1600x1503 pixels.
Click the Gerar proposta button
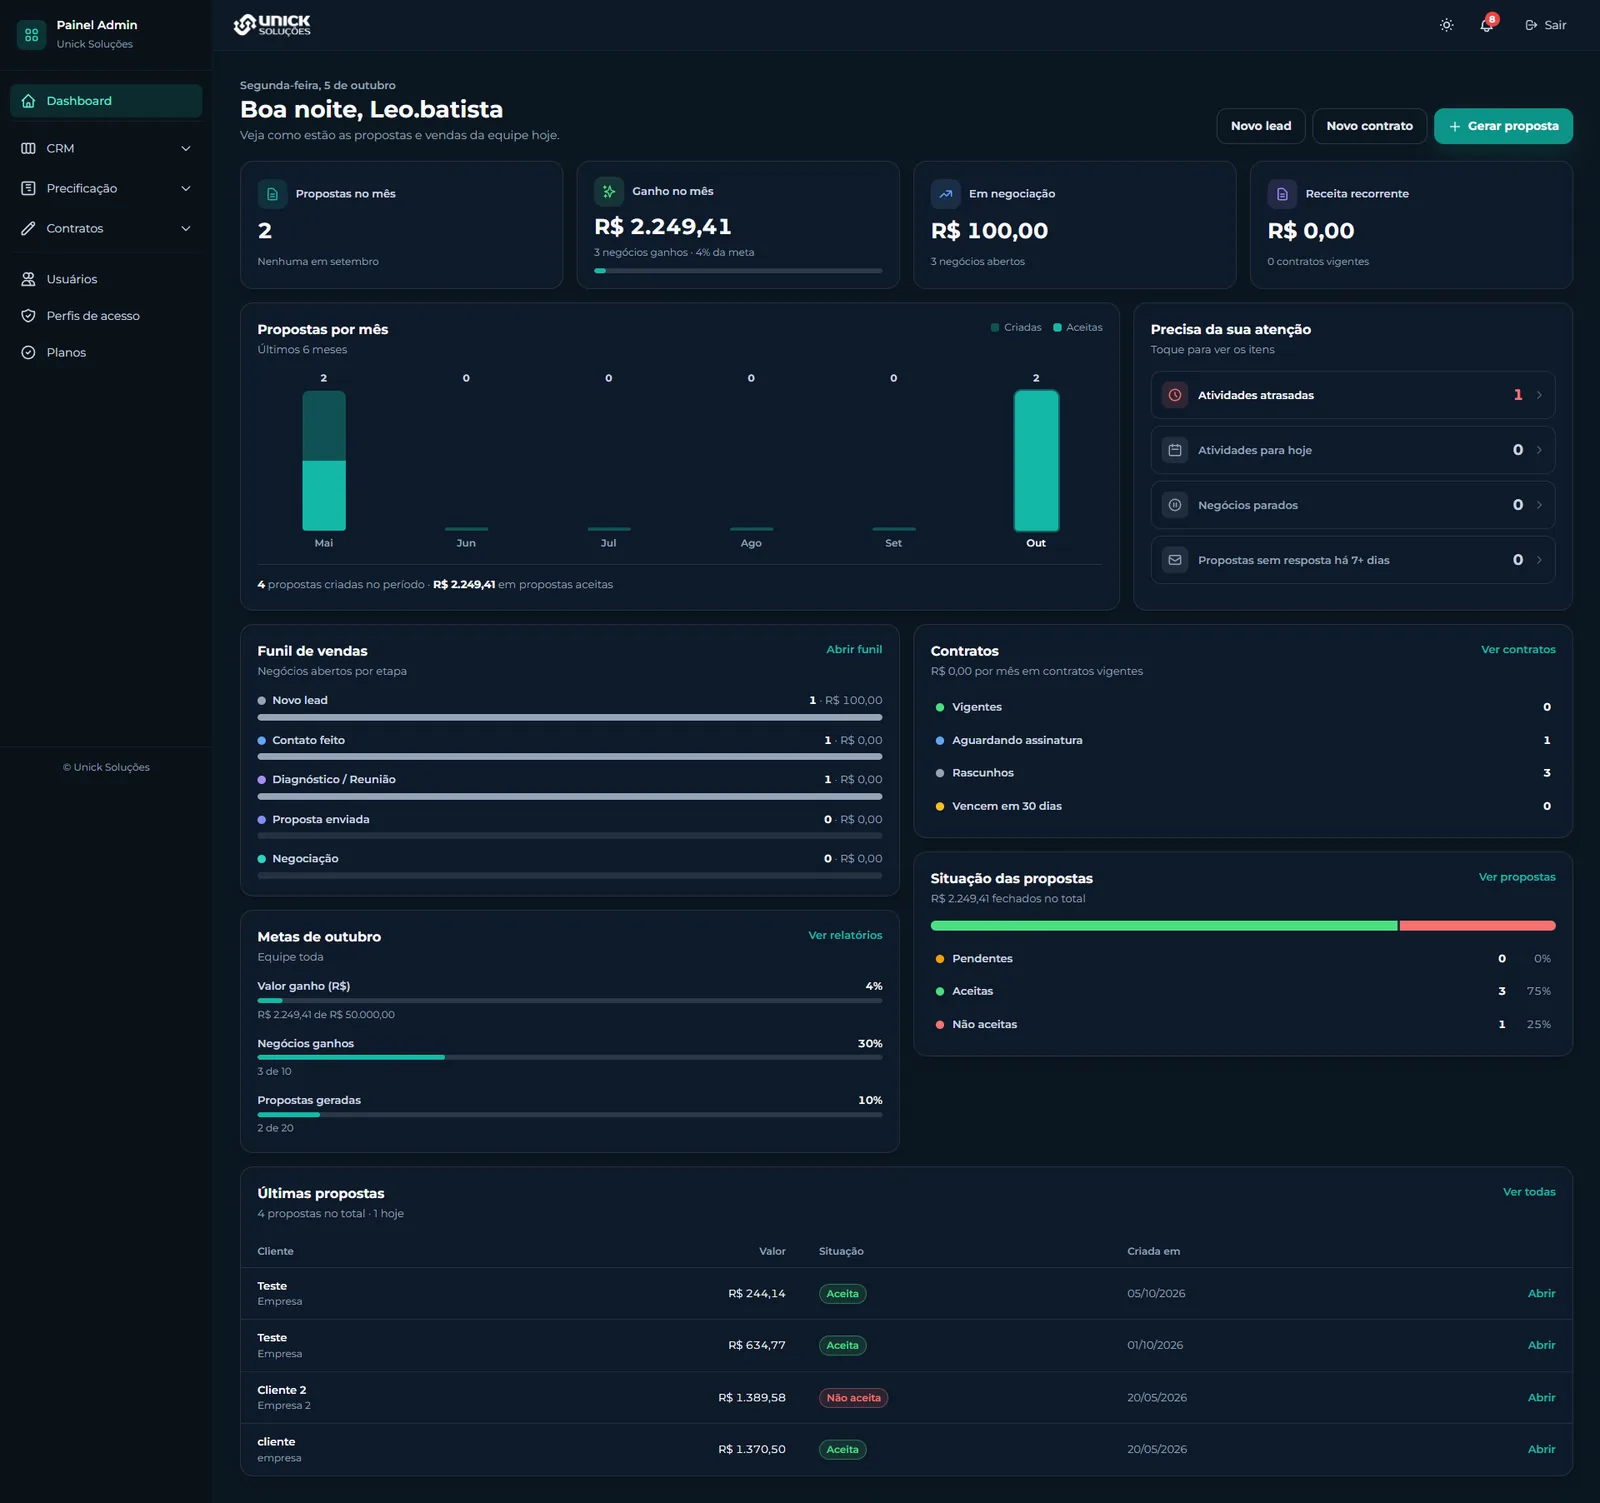coord(1503,126)
